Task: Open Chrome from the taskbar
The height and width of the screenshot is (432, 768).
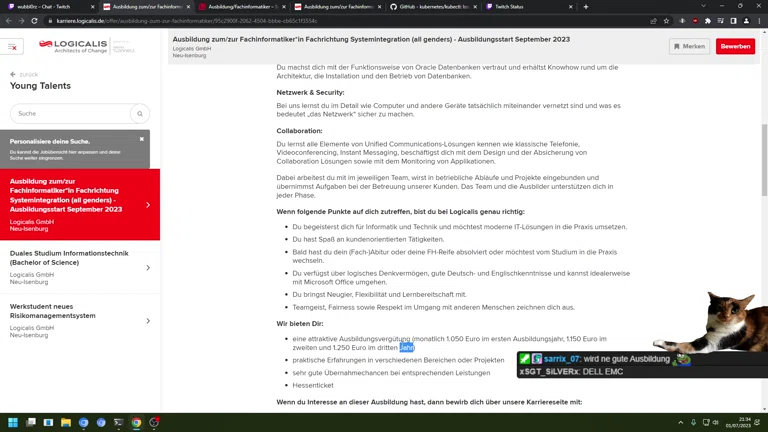Action: pyautogui.click(x=136, y=423)
